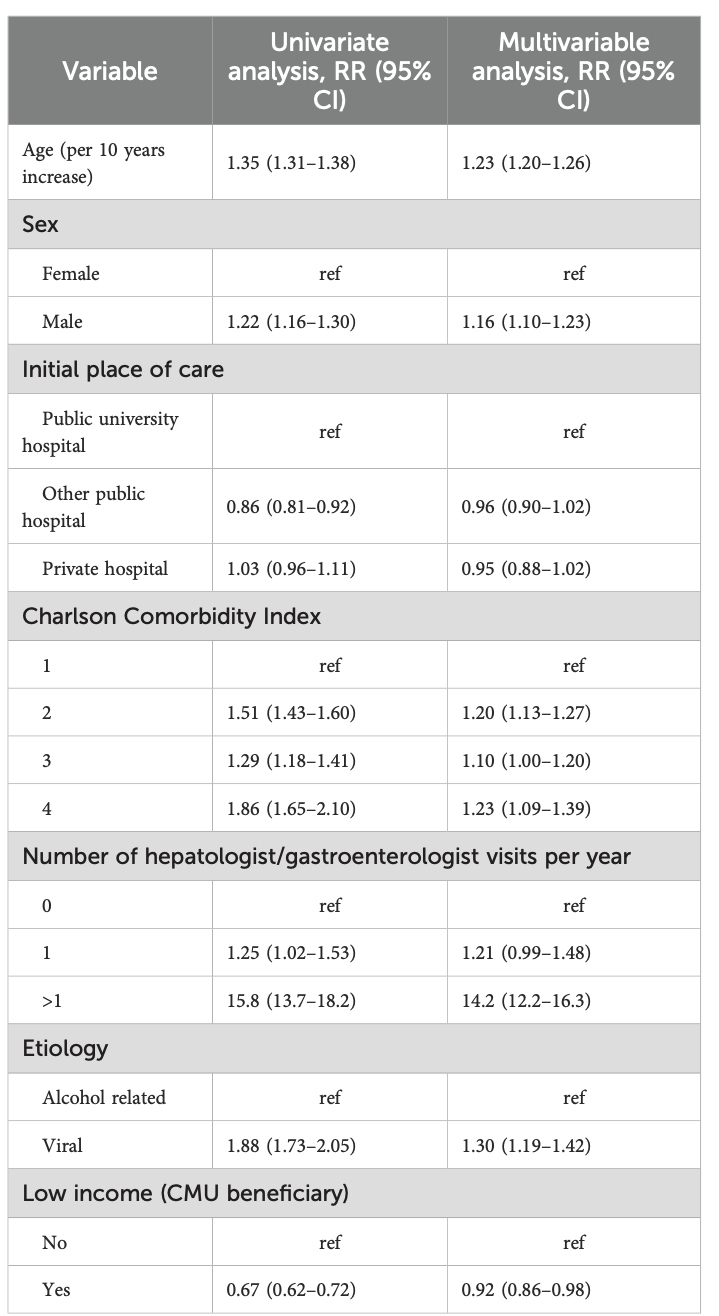Click the Variable column header

tap(110, 71)
